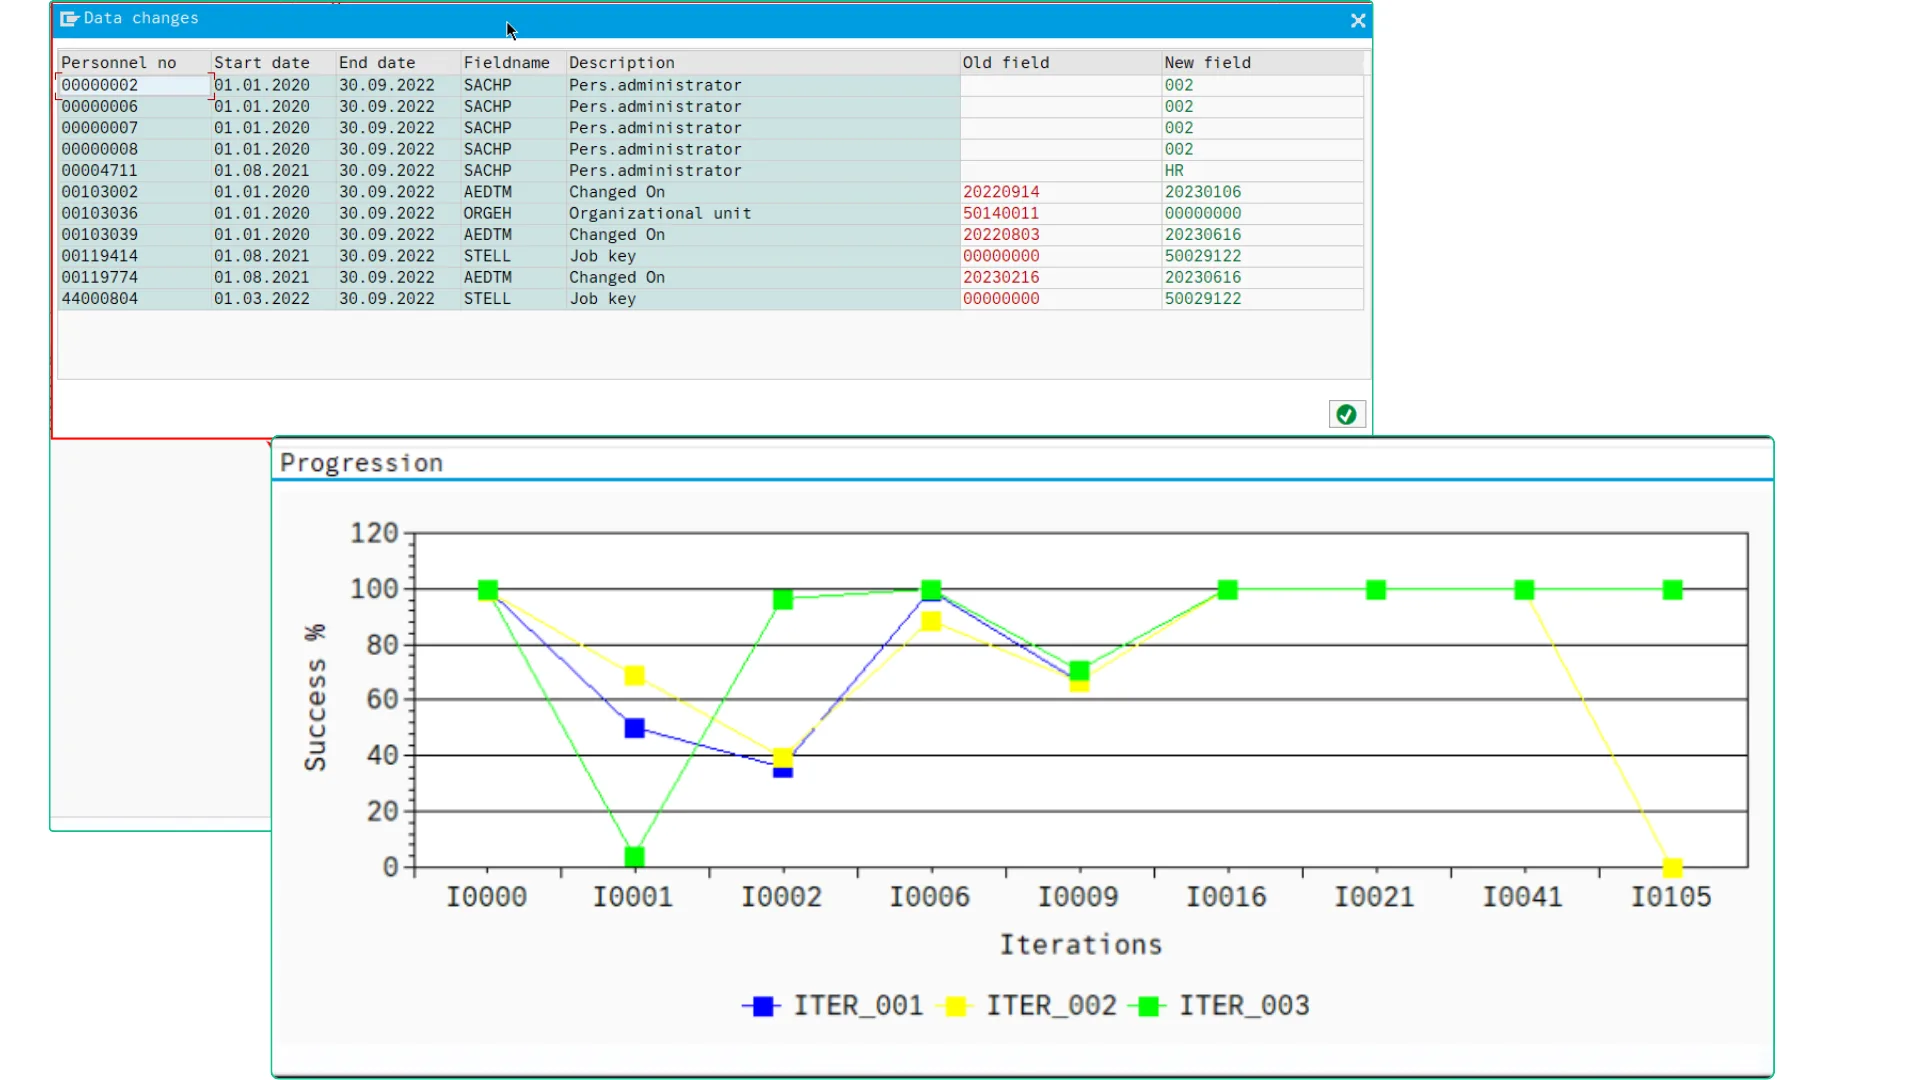The height and width of the screenshot is (1080, 1920).
Task: Click the blue data point at I0001
Action: tap(634, 728)
